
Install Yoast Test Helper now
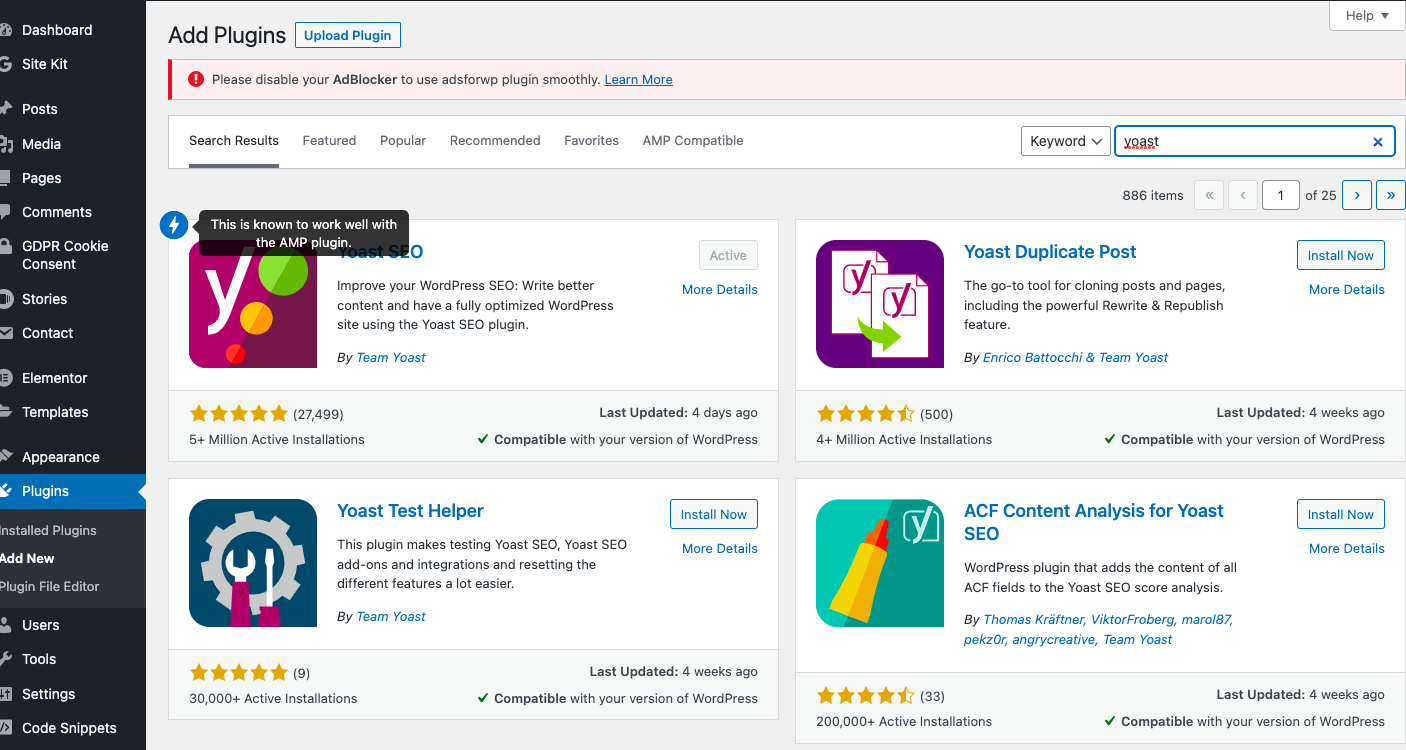714,514
